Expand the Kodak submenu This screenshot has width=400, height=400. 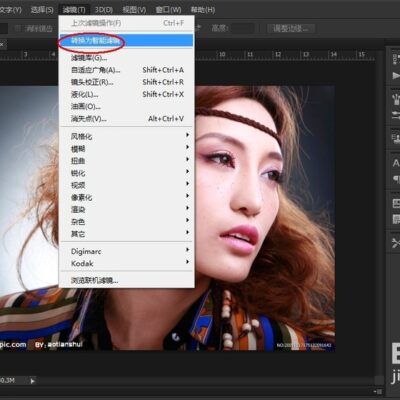[127, 263]
